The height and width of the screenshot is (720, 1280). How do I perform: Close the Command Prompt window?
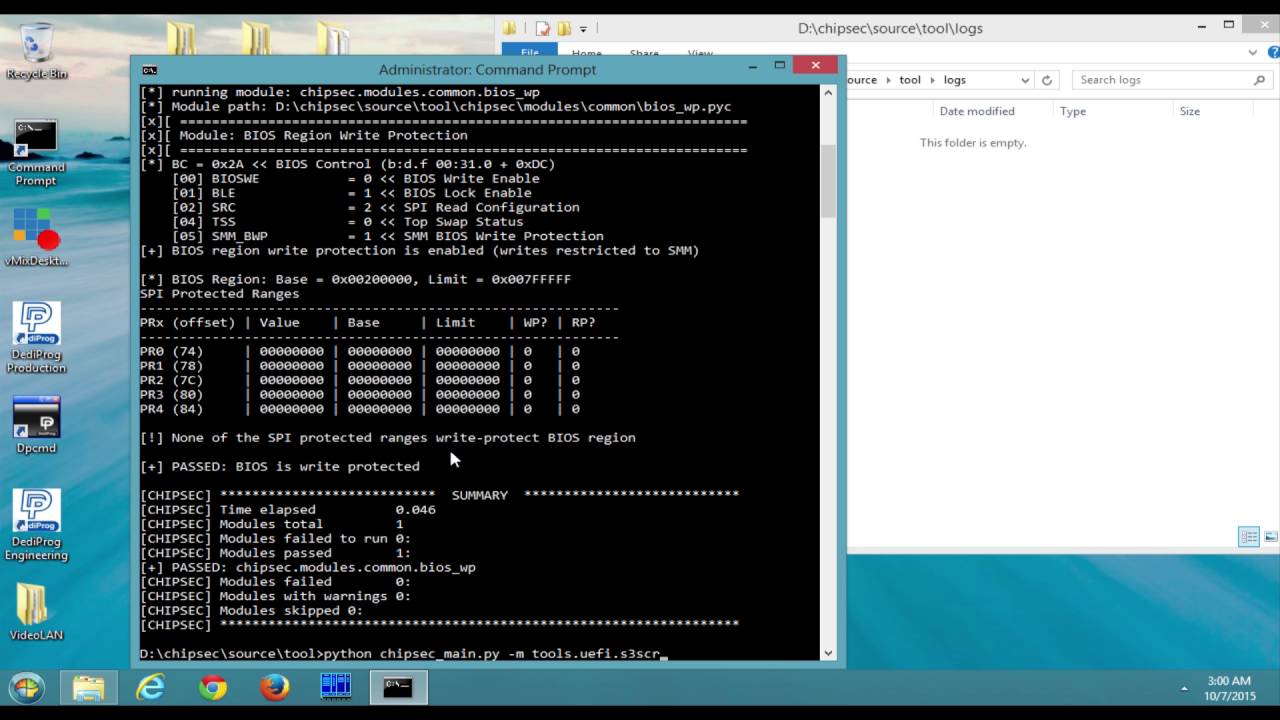(x=815, y=66)
